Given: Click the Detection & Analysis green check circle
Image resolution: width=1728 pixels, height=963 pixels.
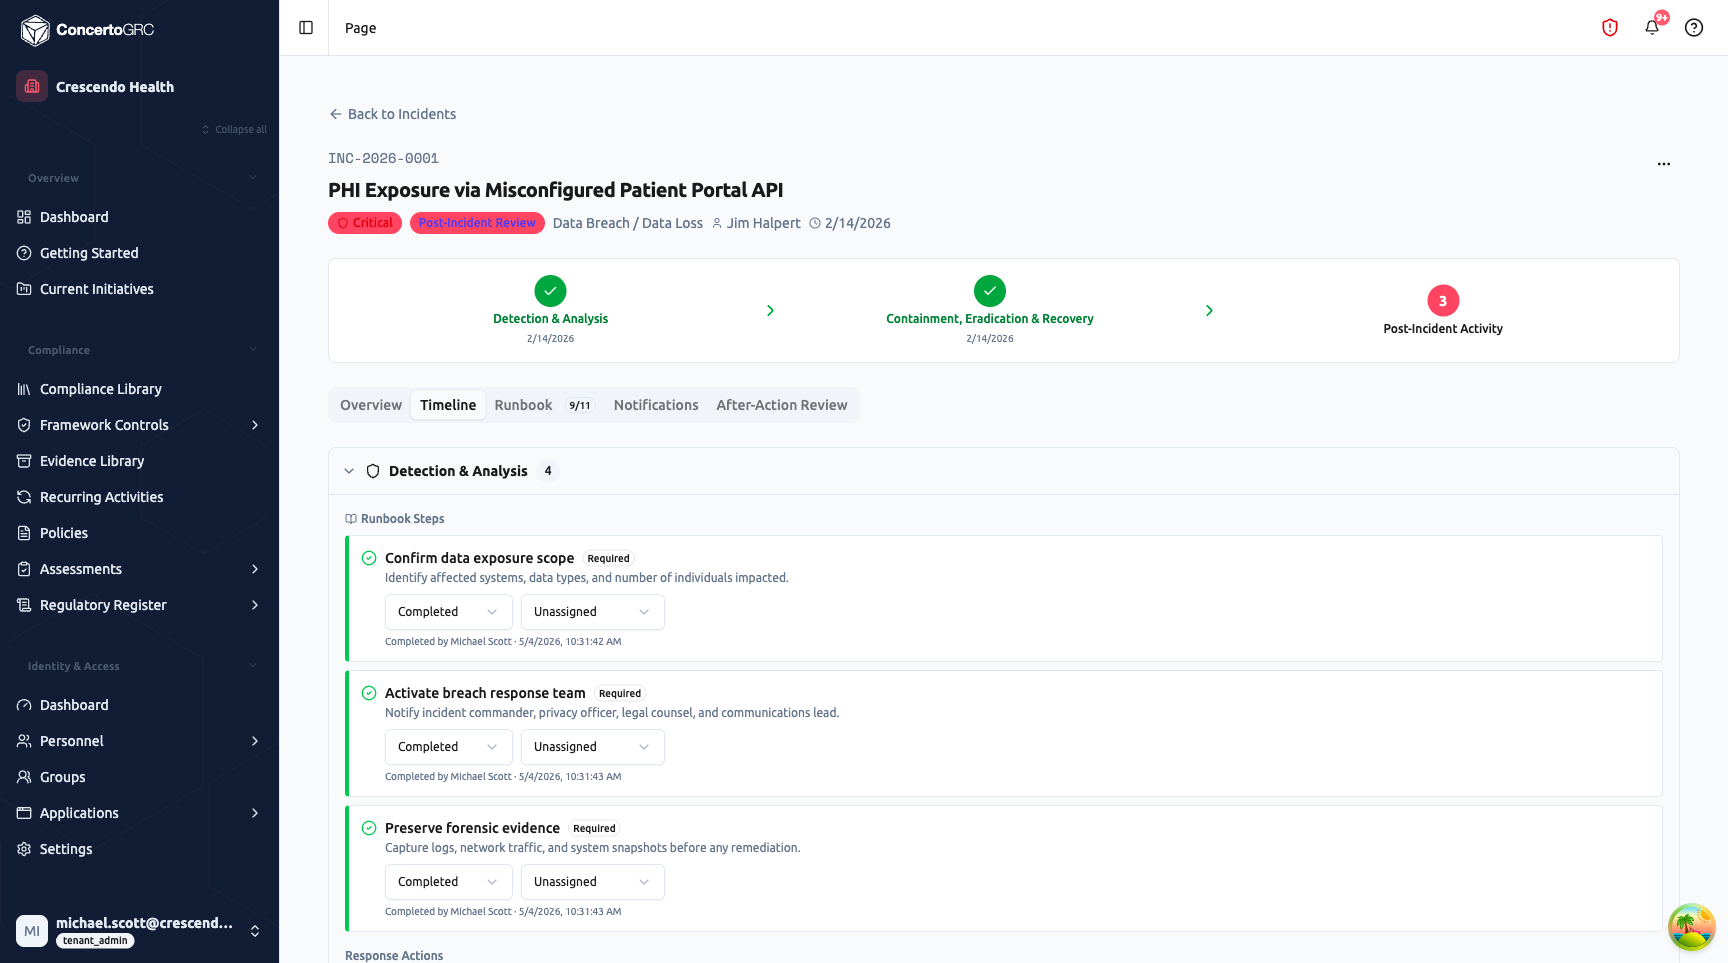Looking at the screenshot, I should tap(550, 291).
